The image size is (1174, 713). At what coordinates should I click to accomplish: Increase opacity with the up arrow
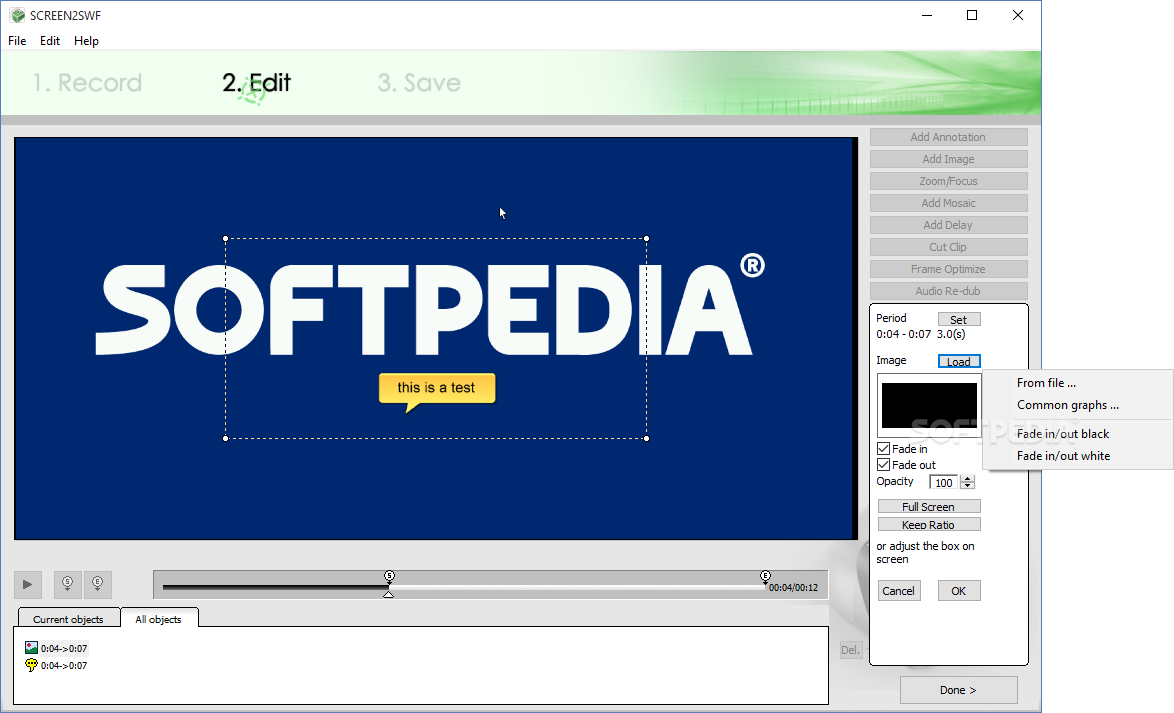968,479
